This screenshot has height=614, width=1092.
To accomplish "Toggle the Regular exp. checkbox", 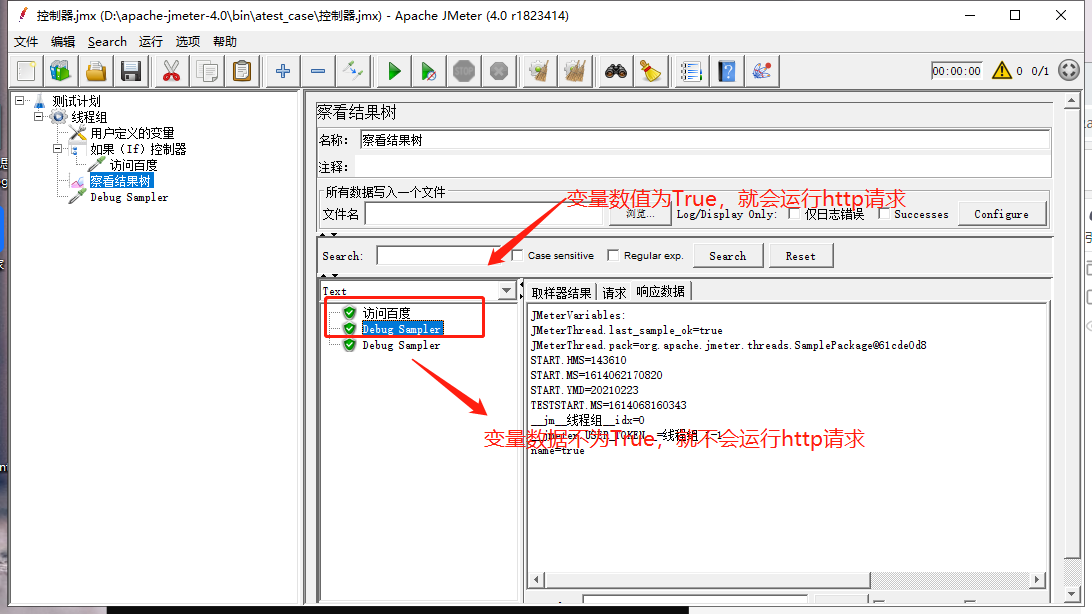I will 613,255.
